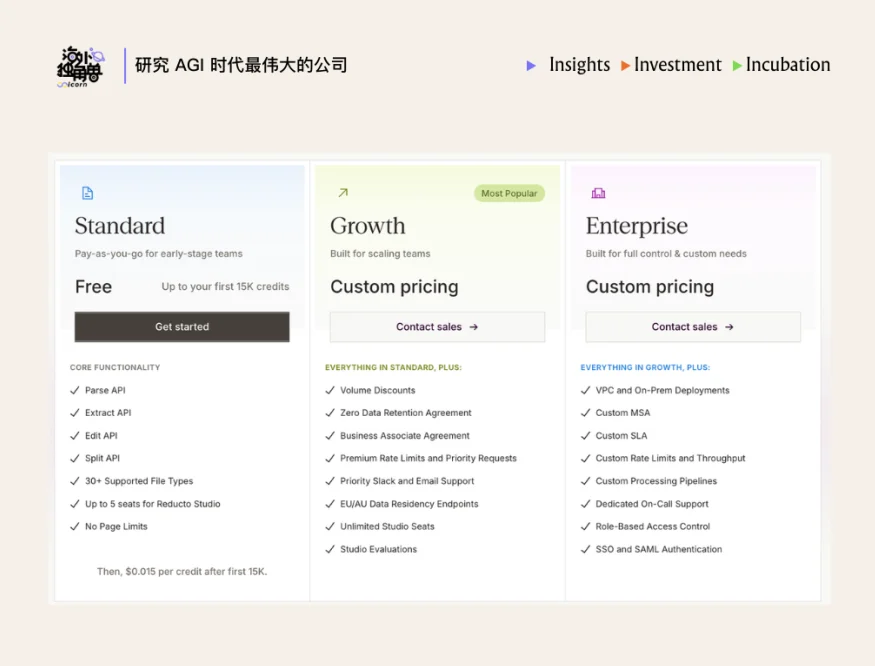Click the green triangle before Insights
This screenshot has width=875, height=666.
531,65
